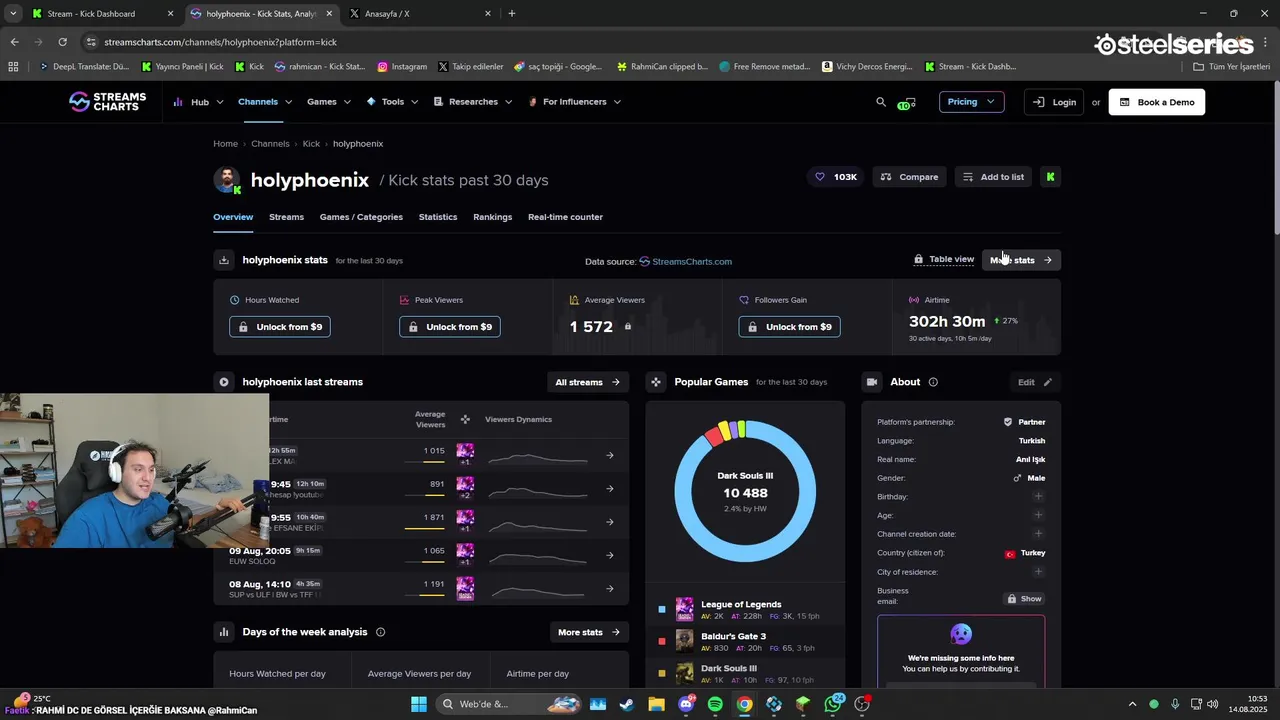Open Spotify from the taskbar
Viewport: 1280px width, 720px height.
[715, 704]
